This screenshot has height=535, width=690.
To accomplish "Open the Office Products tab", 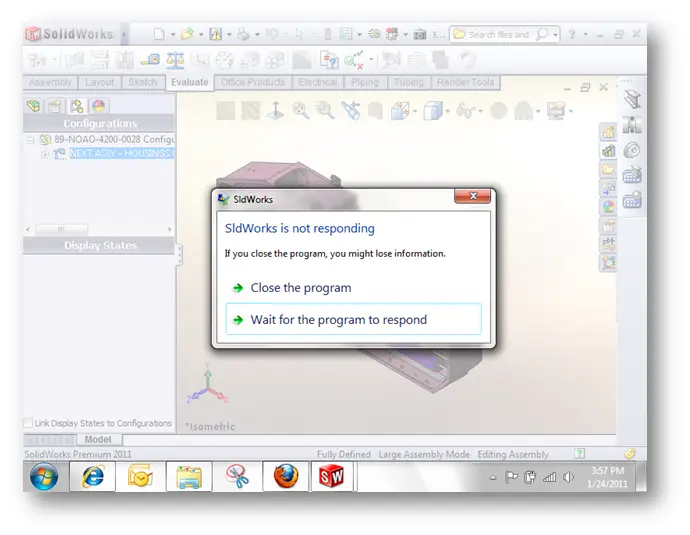I will (x=253, y=82).
